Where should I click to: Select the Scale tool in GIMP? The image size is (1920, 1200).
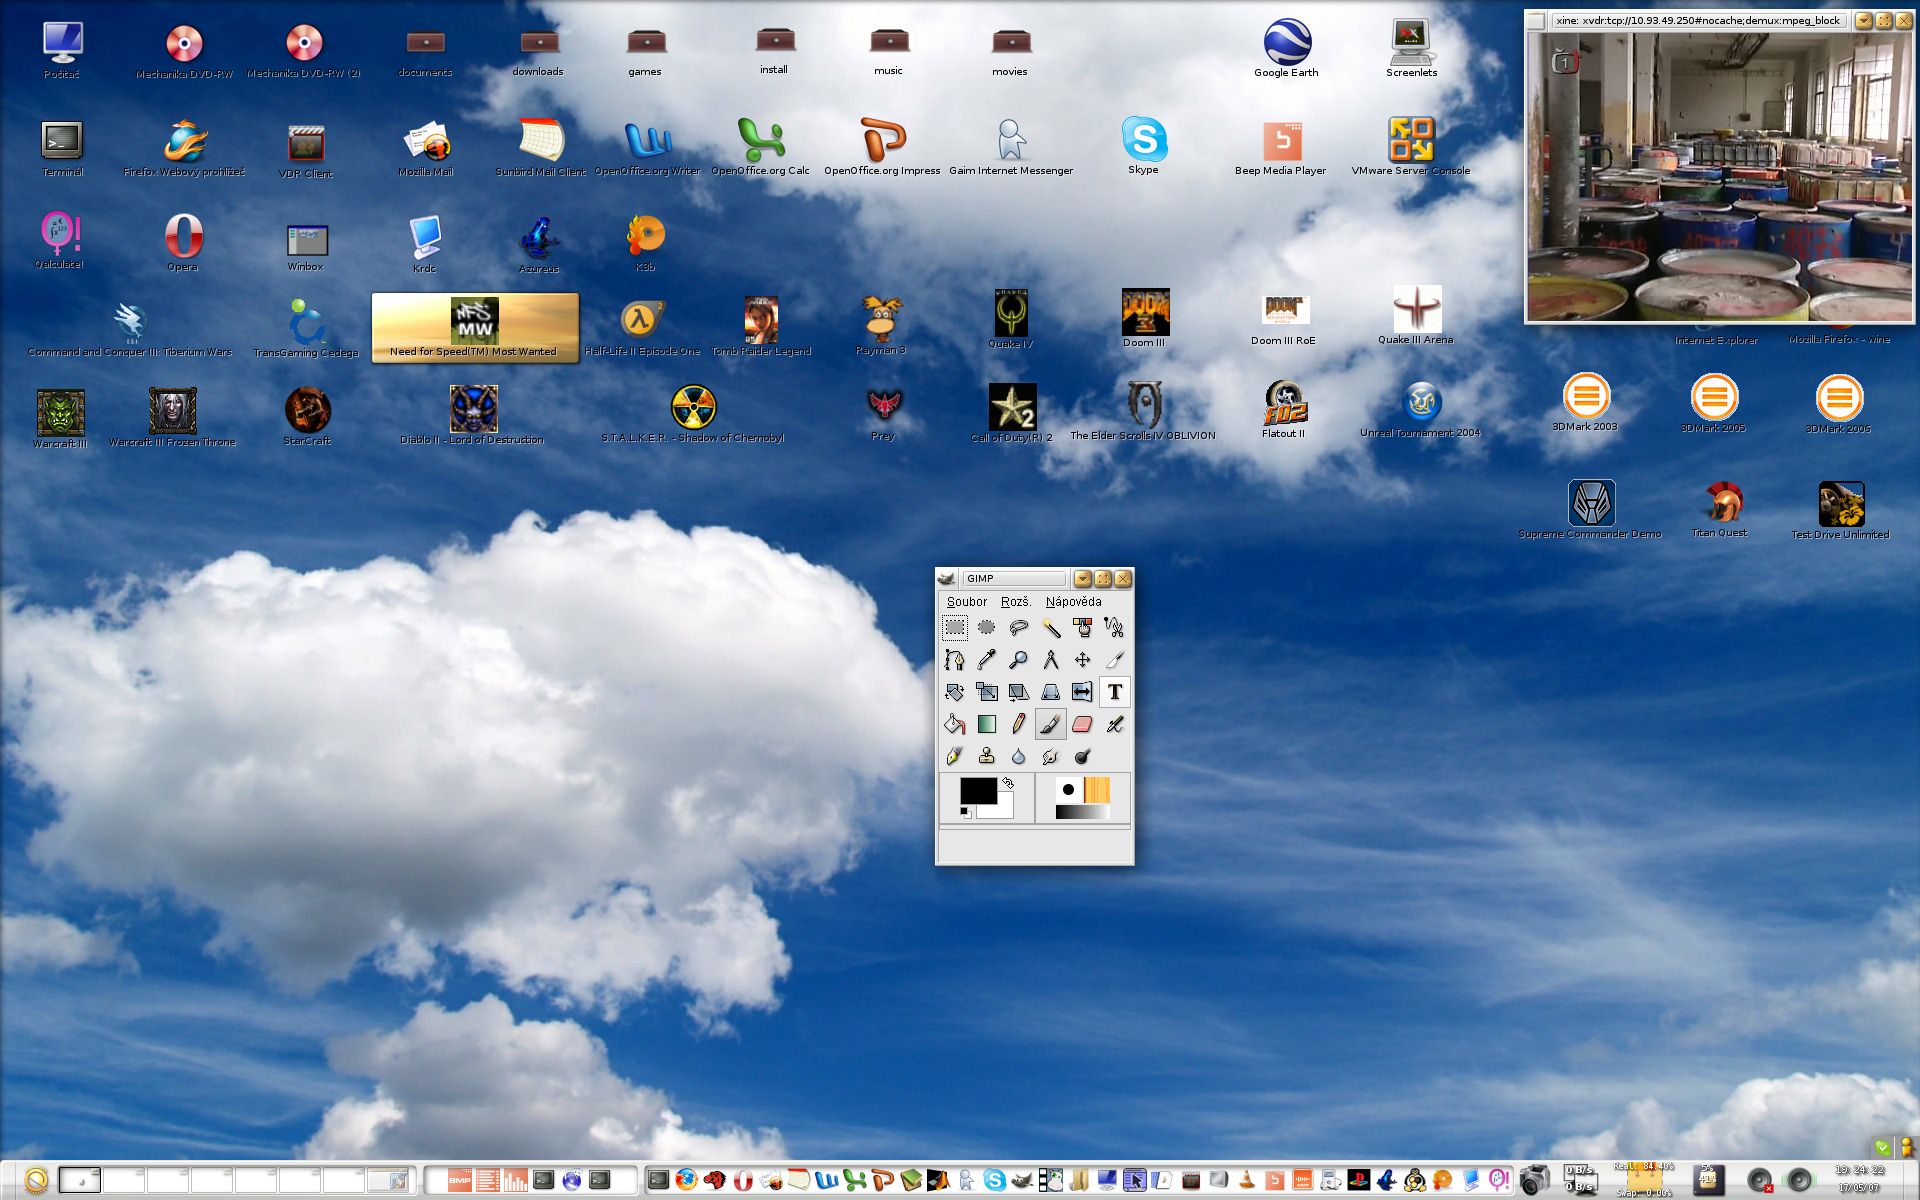(x=987, y=692)
